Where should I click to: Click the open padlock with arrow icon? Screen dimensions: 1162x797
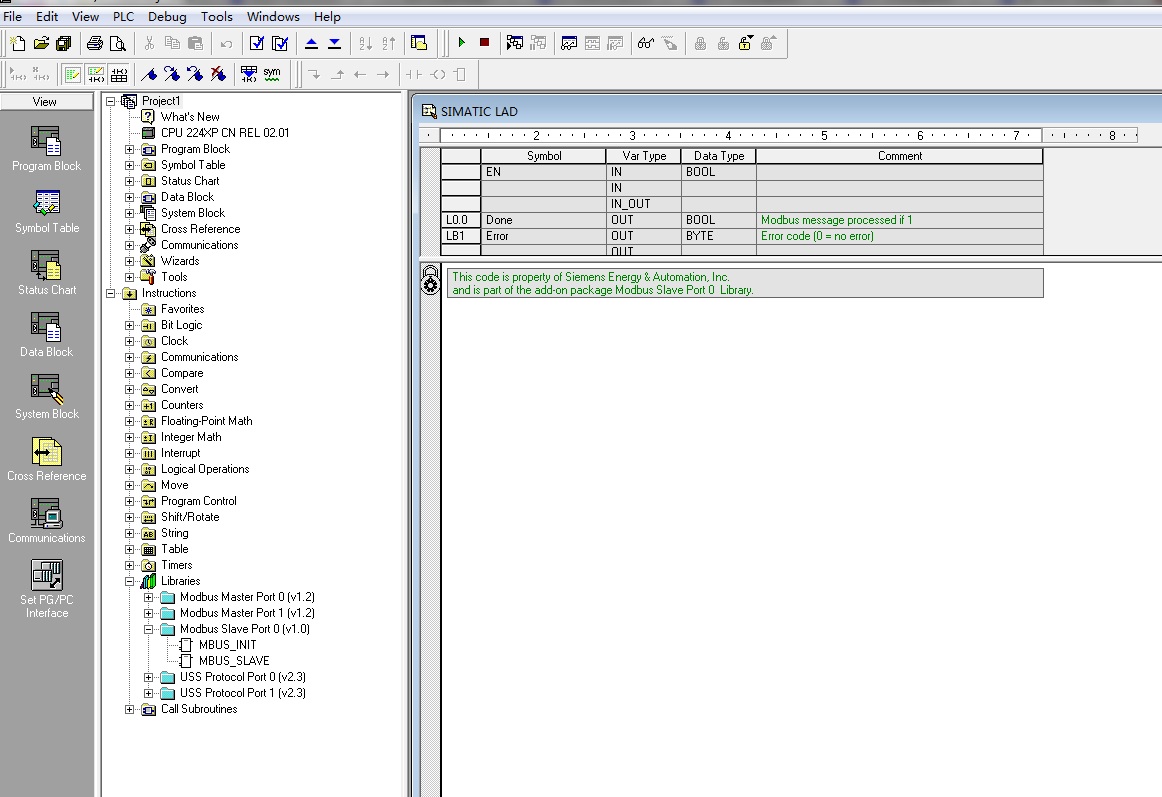pyautogui.click(x=746, y=44)
